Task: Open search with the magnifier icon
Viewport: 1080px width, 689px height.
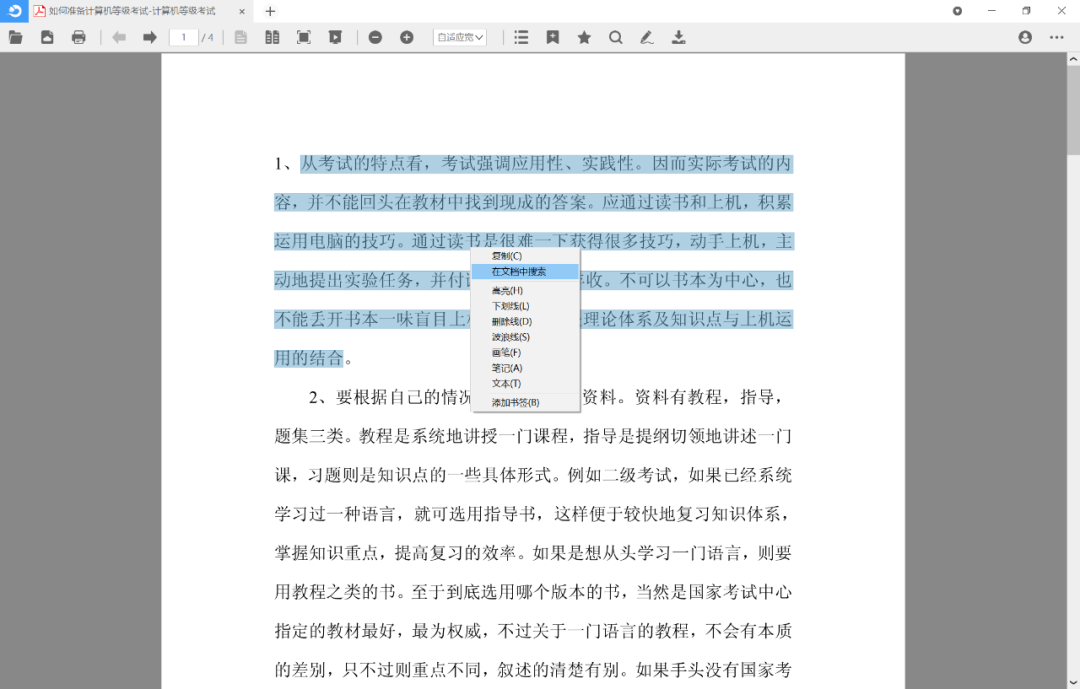Action: (x=614, y=37)
